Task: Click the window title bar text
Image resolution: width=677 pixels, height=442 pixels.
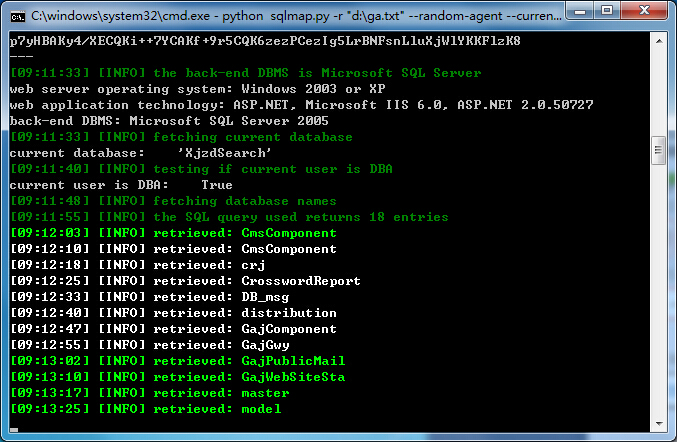Action: click(x=296, y=16)
